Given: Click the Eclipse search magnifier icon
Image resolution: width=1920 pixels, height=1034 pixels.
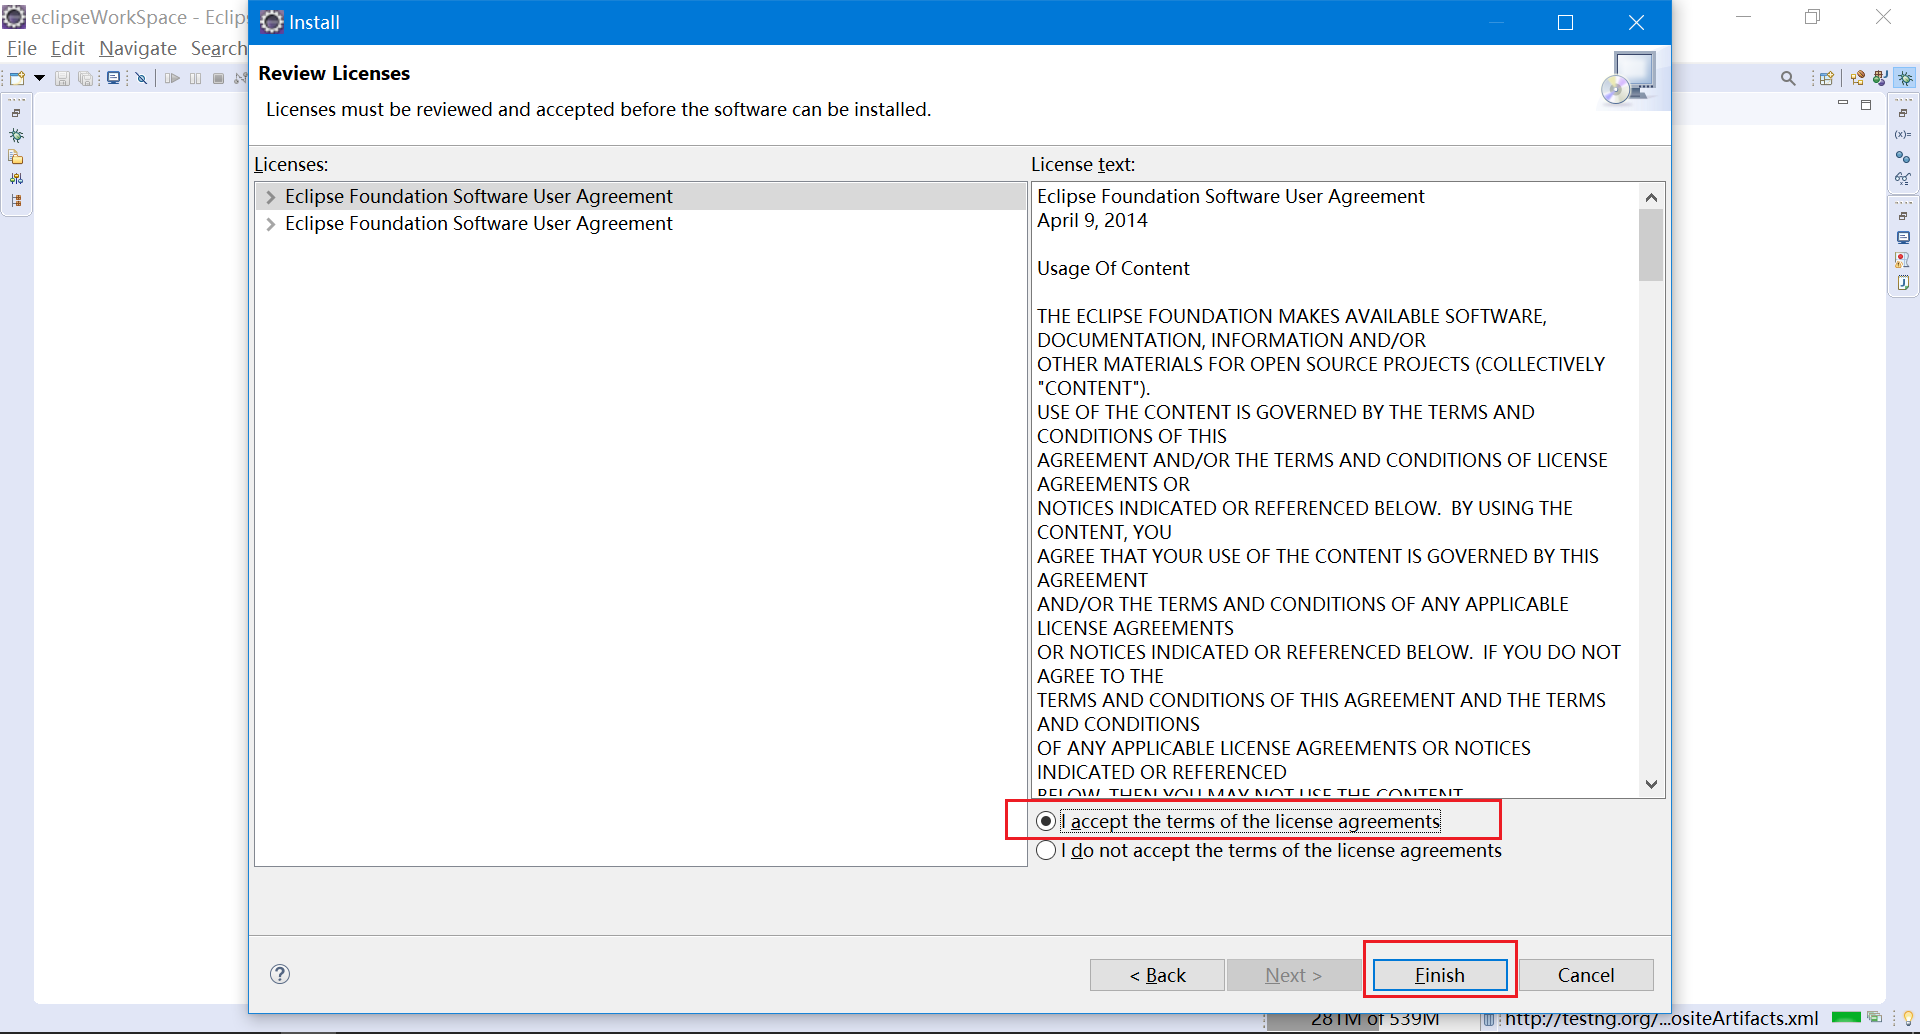Looking at the screenshot, I should (x=1788, y=78).
